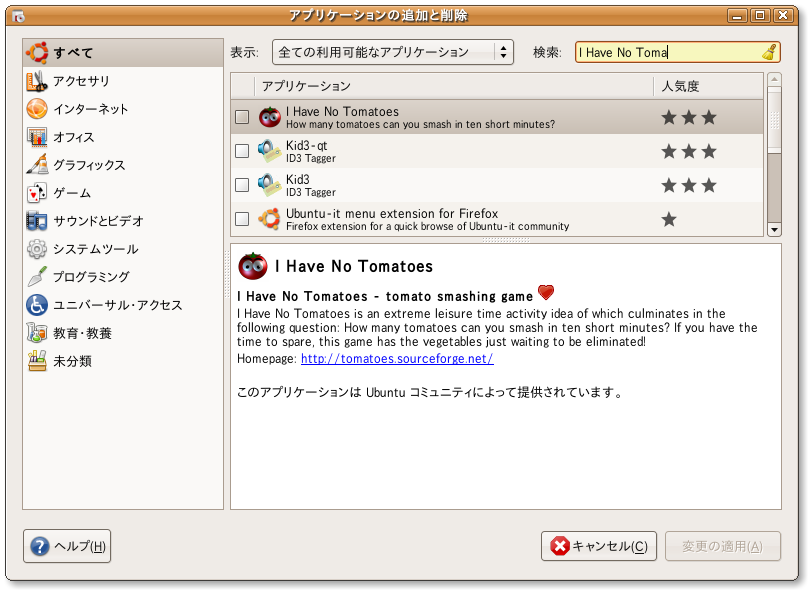Open the 表示 dropdown showing 全ての利用可能なアプリケーション
This screenshot has width=808, height=590.
click(393, 52)
